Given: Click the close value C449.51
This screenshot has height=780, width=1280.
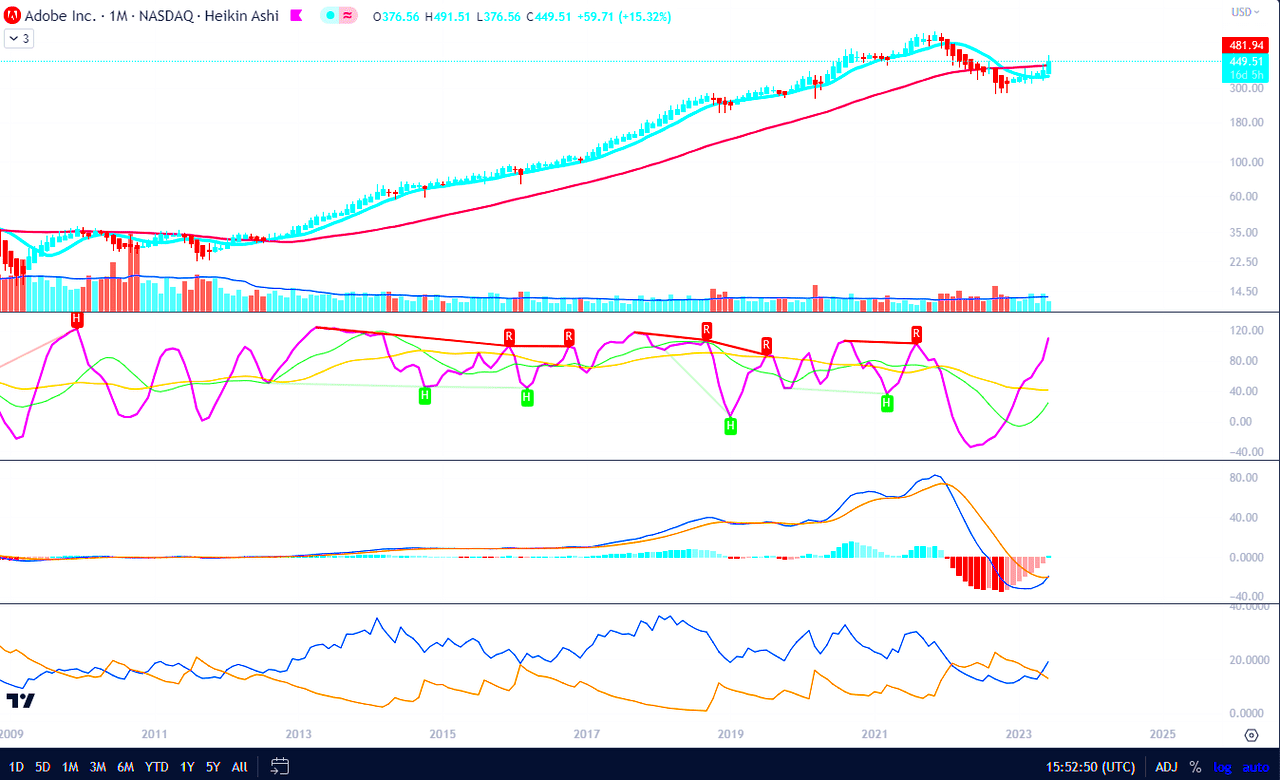Looking at the screenshot, I should pyautogui.click(x=547, y=17).
